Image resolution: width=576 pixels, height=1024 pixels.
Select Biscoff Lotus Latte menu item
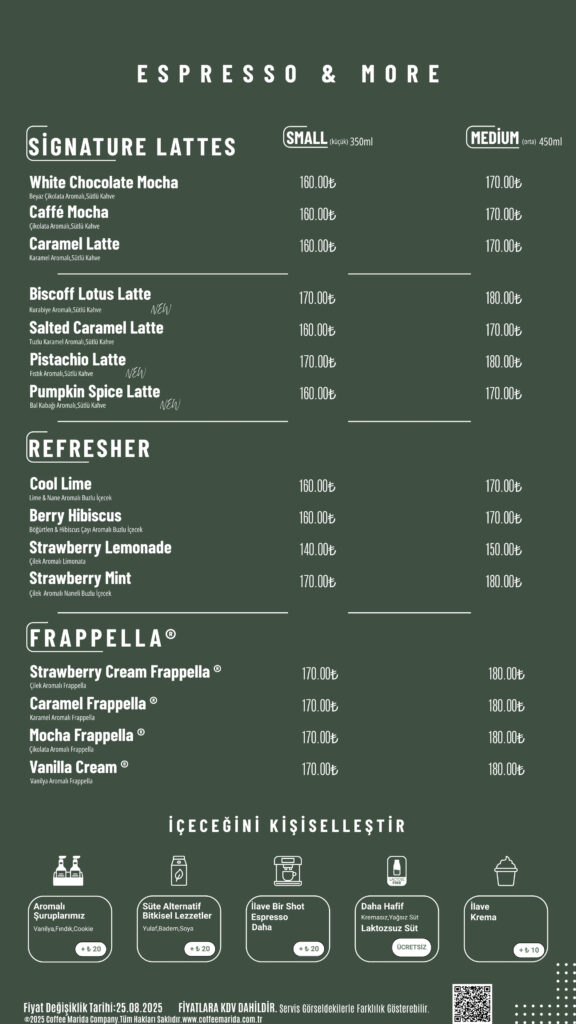pos(90,294)
